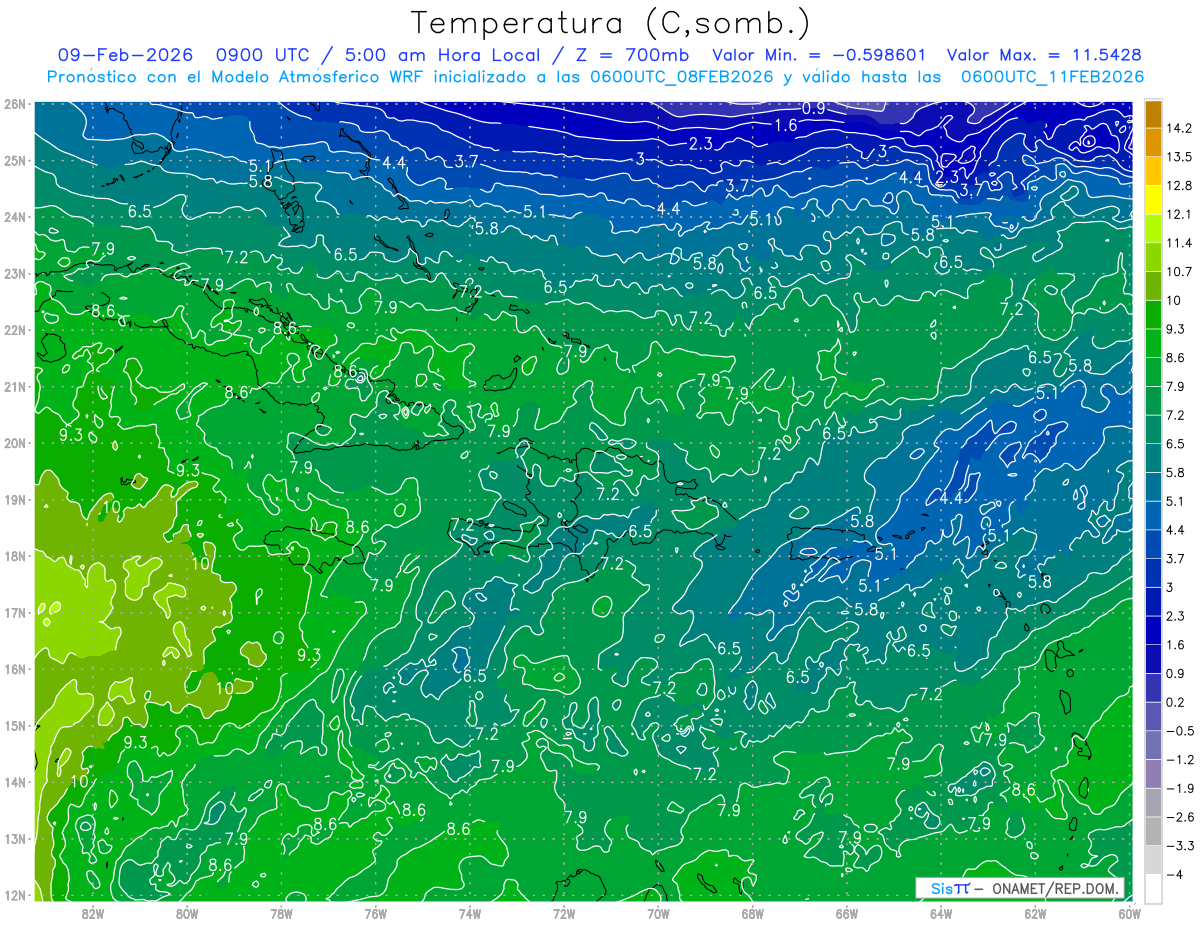The width and height of the screenshot is (1200, 927).
Task: Click the 14.2 legend scale label
Action: pos(1179,128)
